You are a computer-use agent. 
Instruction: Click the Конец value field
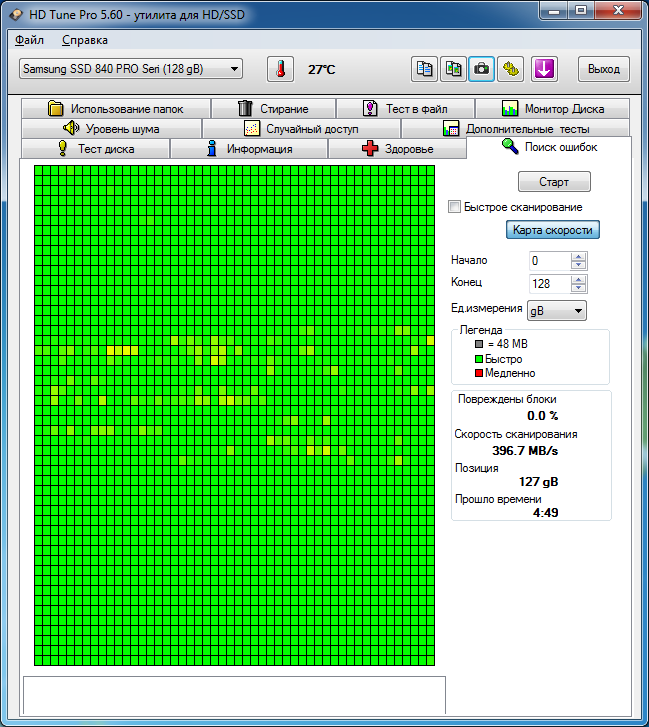click(x=550, y=284)
